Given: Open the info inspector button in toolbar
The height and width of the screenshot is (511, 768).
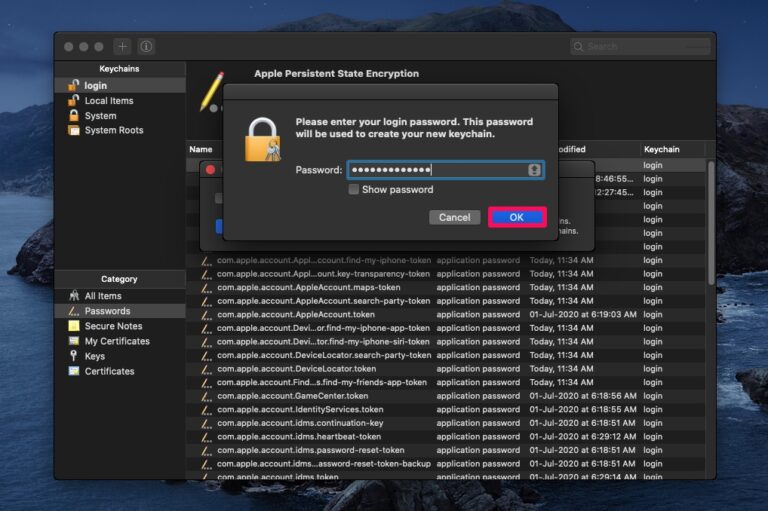Looking at the screenshot, I should click(146, 47).
